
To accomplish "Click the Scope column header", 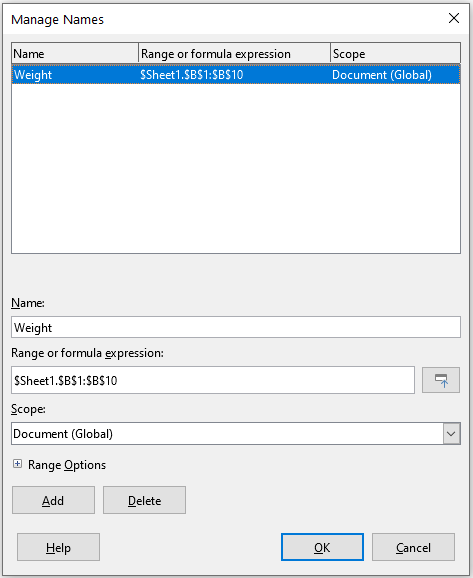I will (395, 54).
